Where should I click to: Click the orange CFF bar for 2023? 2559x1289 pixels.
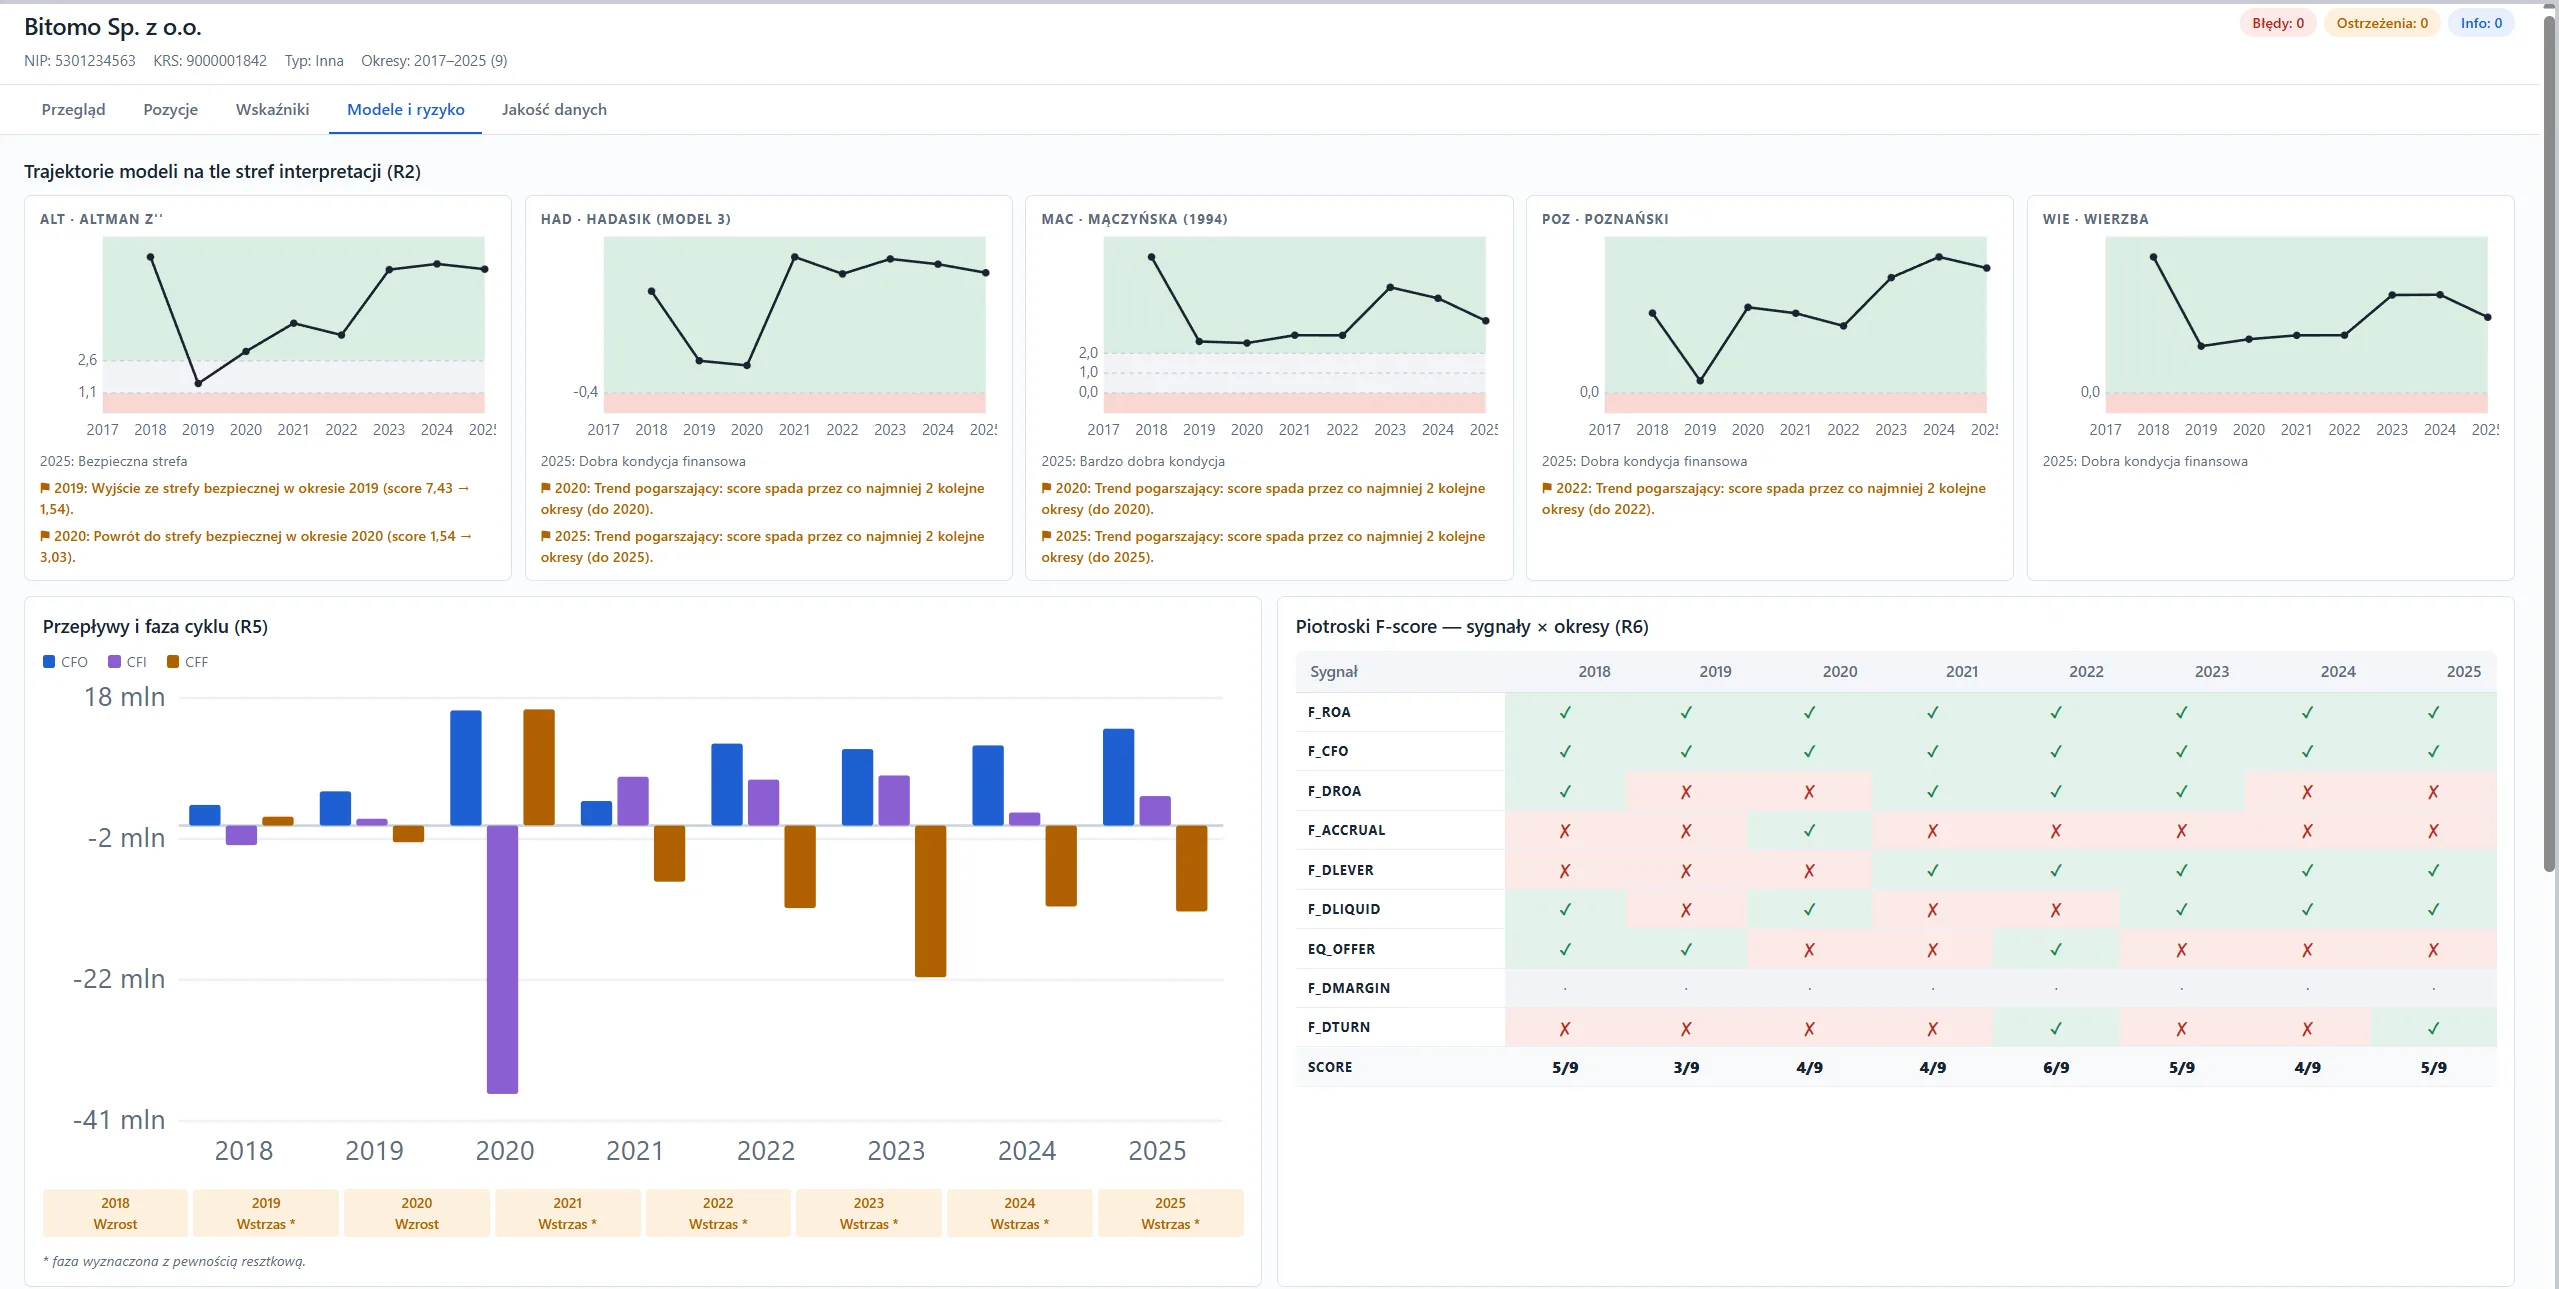tap(930, 900)
